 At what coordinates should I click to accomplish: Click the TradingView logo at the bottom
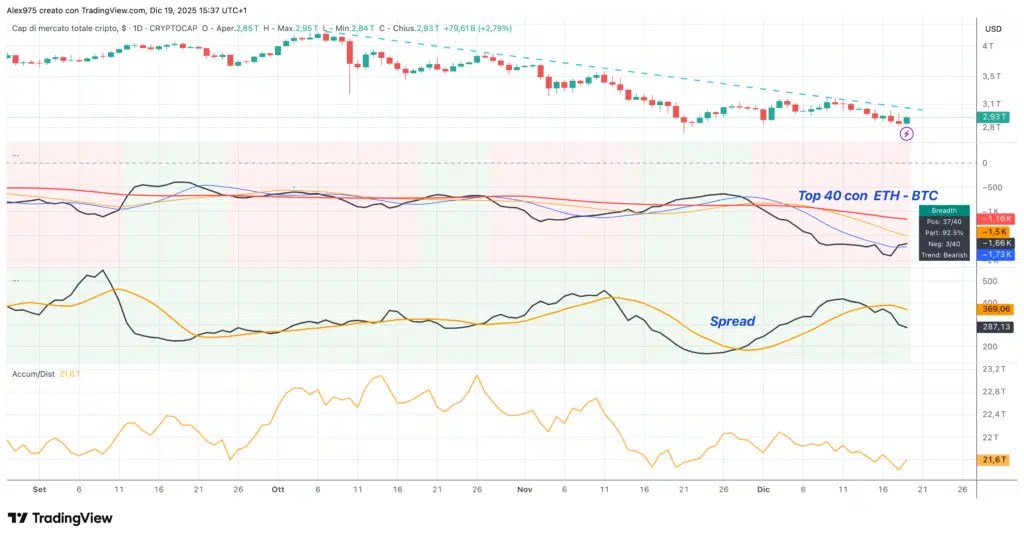60,518
